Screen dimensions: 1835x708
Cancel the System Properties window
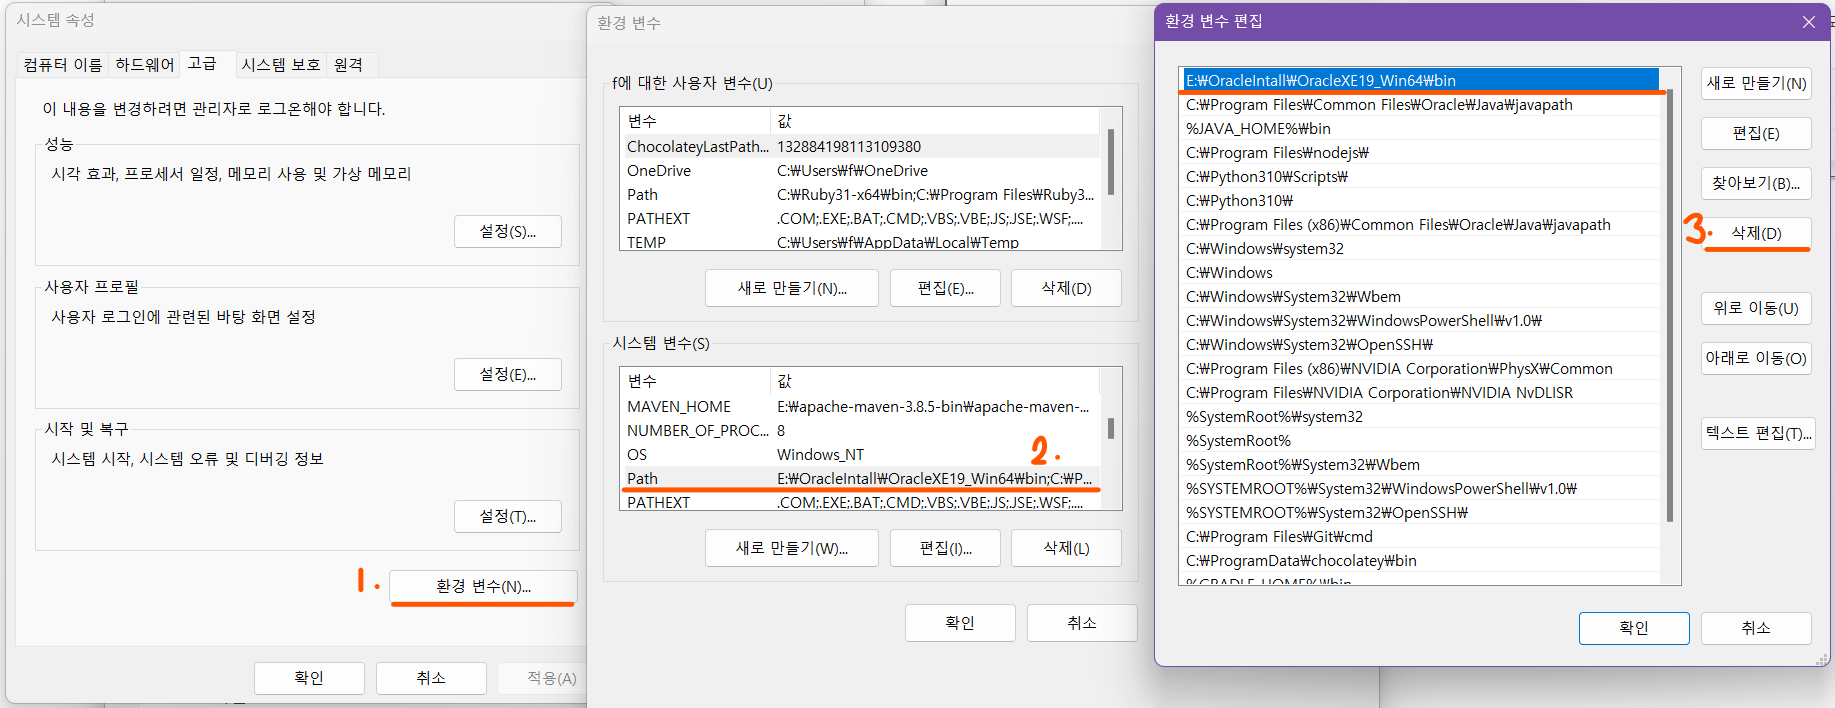pos(431,678)
